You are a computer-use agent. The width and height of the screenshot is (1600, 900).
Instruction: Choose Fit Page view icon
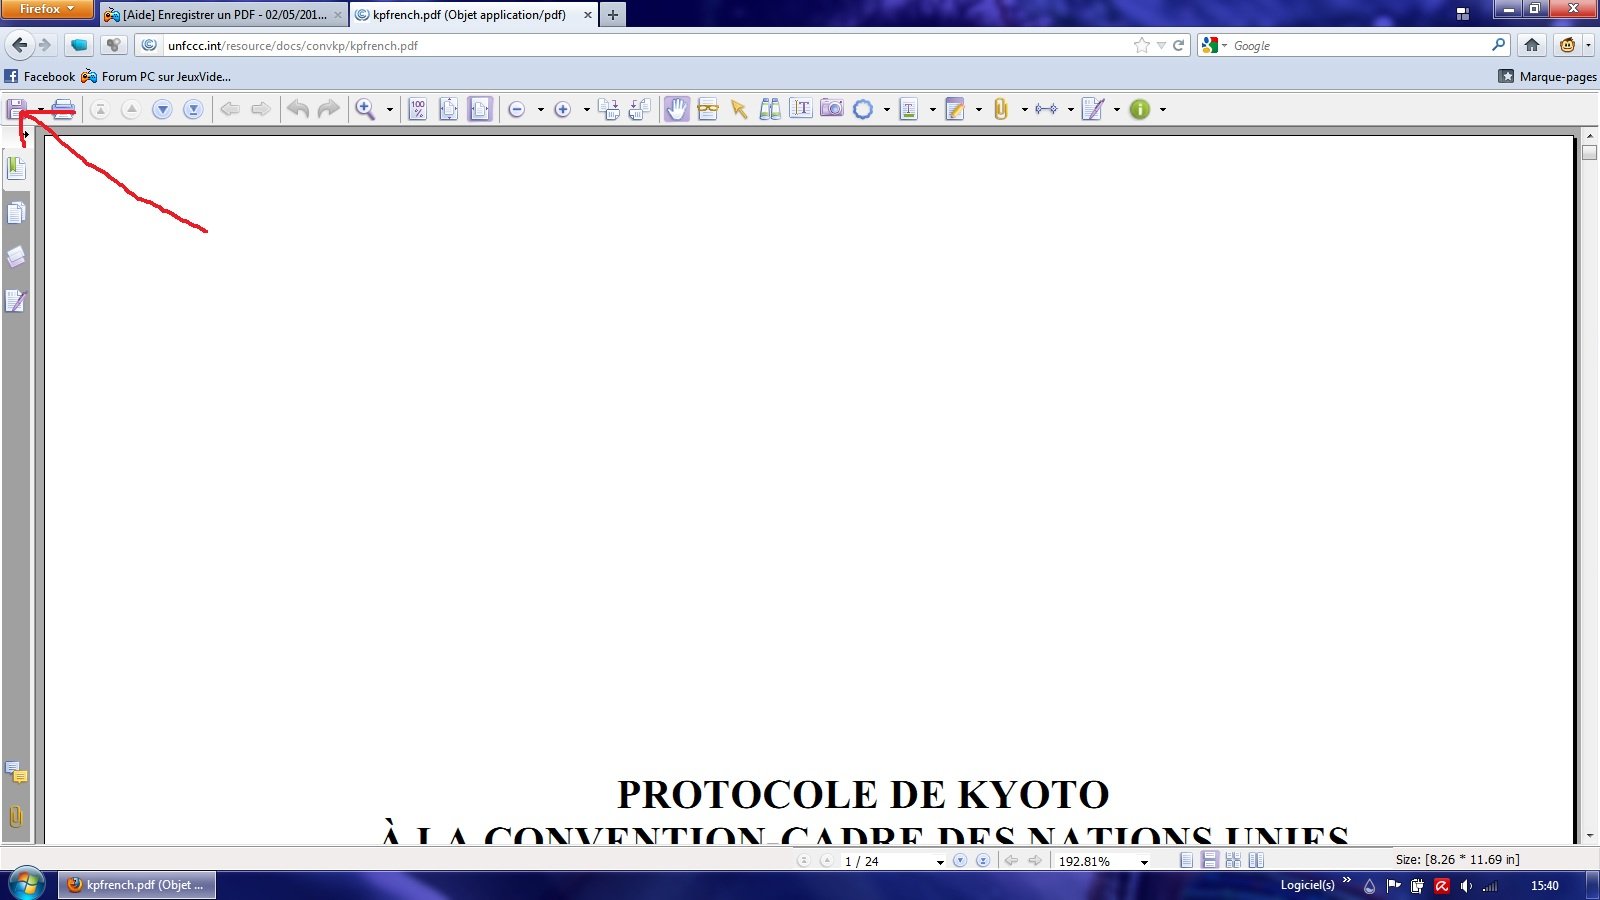click(449, 109)
